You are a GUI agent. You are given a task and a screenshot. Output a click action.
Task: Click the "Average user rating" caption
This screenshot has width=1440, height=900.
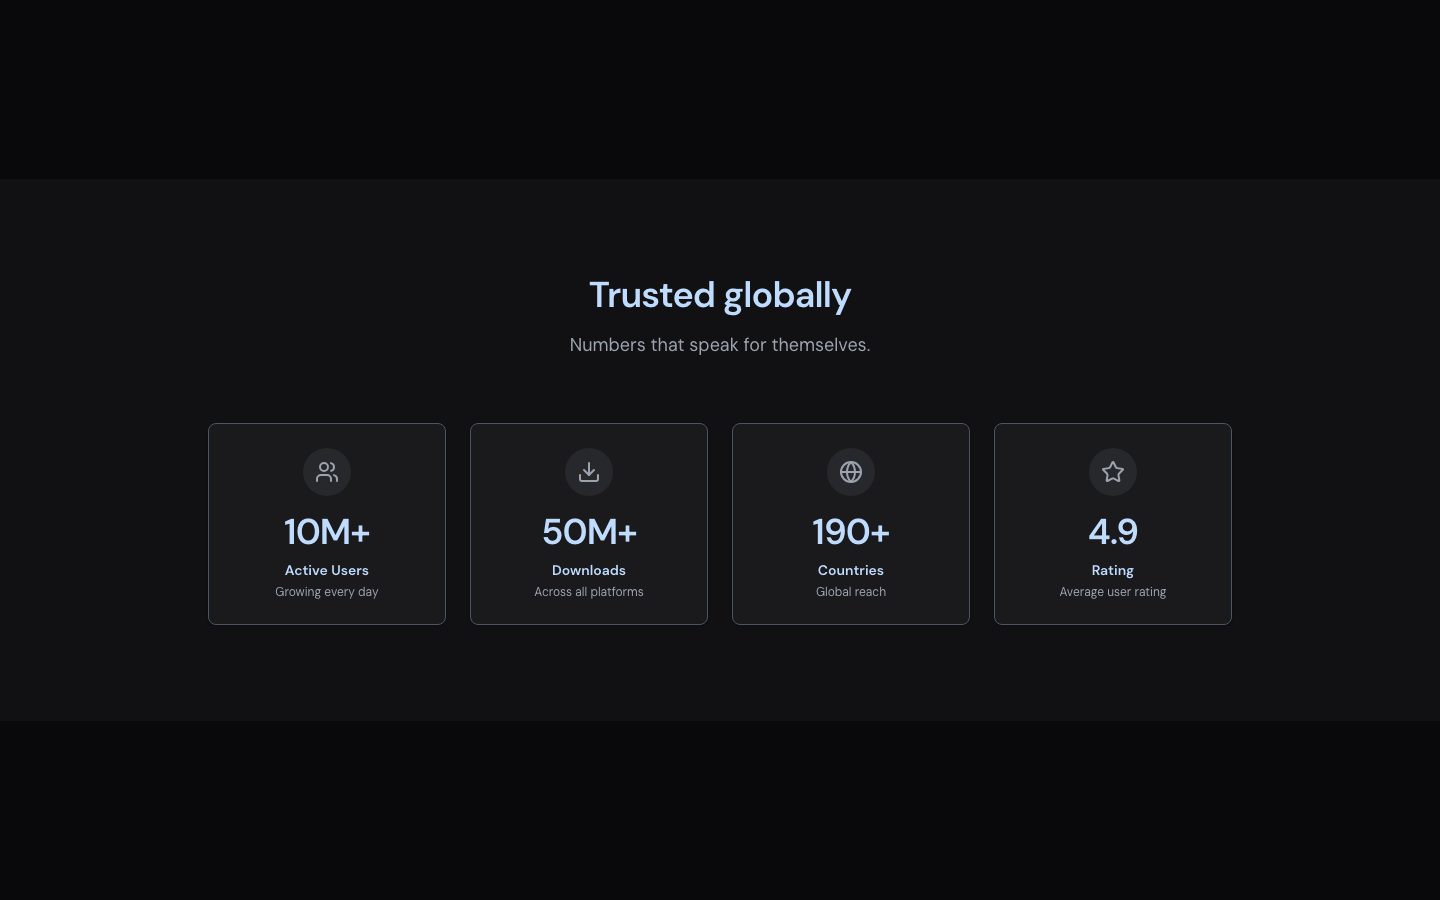tap(1113, 592)
